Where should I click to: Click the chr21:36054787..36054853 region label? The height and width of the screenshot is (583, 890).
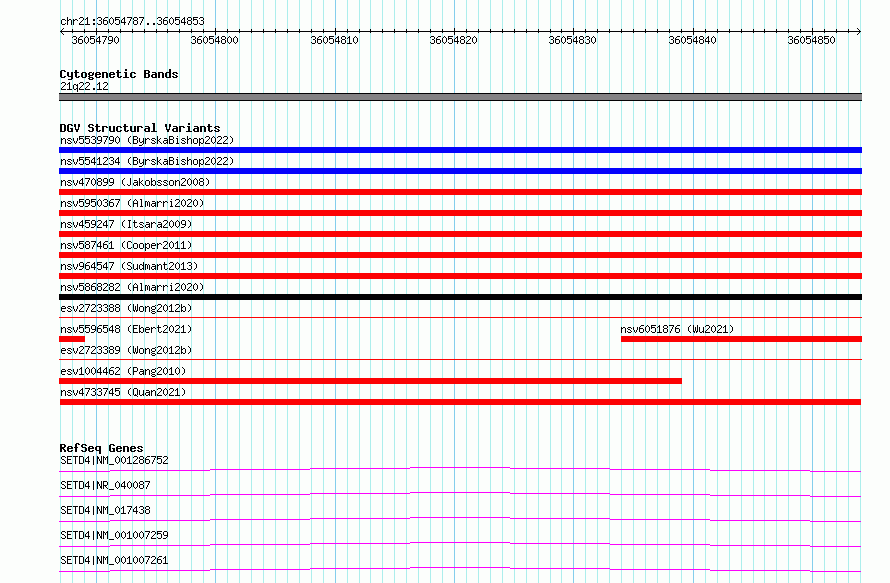(x=132, y=22)
